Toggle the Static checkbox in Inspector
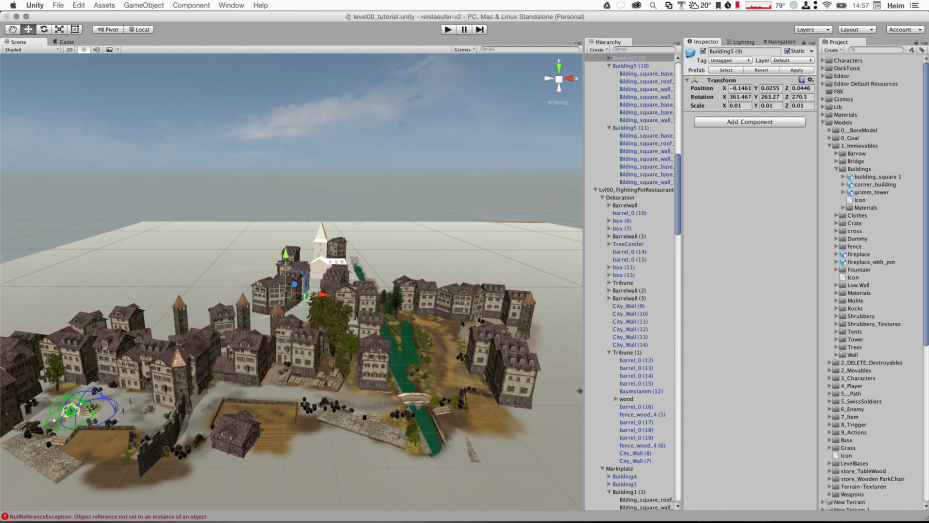Screen dimensions: 929x523 [x=787, y=51]
